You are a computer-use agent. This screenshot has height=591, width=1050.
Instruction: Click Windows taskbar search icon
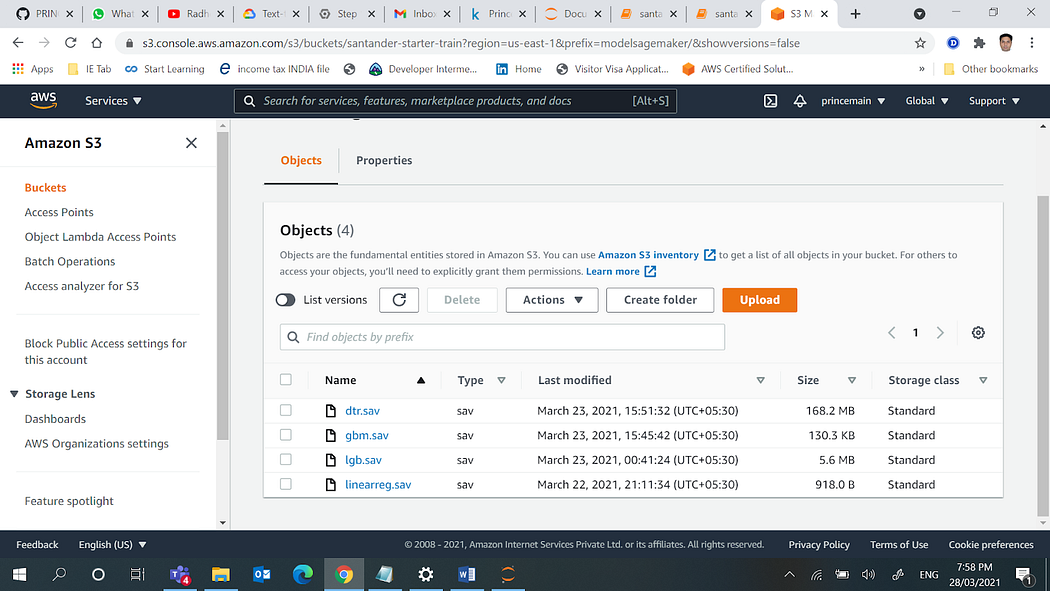(60, 574)
